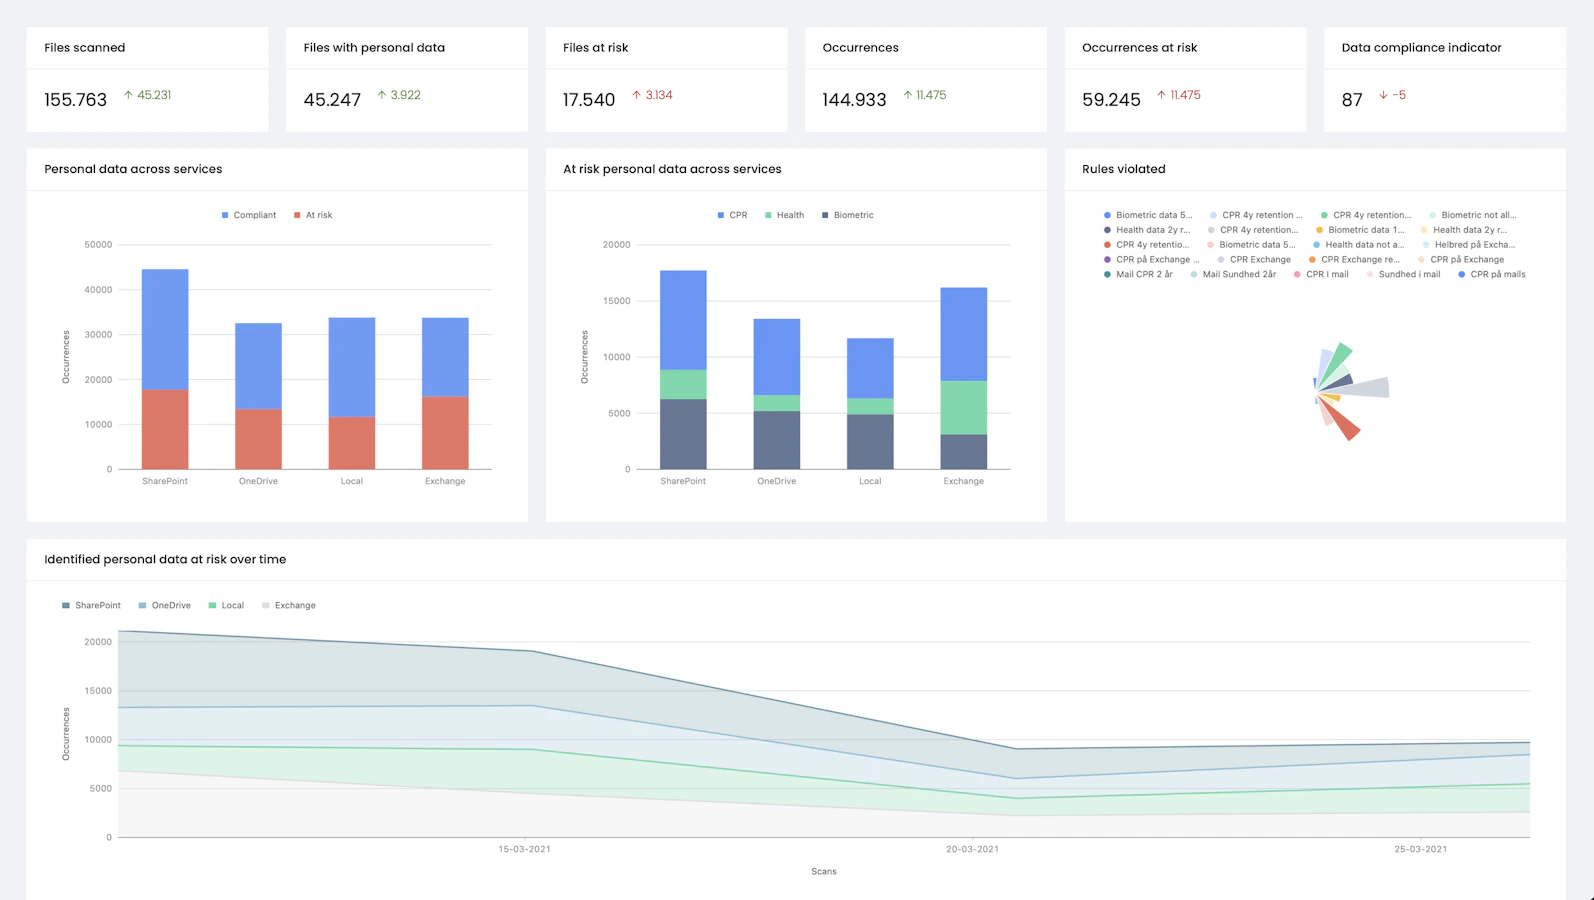Toggle the Mail Sundhed 2år legend entry
The width and height of the screenshot is (1594, 900).
pyautogui.click(x=1233, y=274)
